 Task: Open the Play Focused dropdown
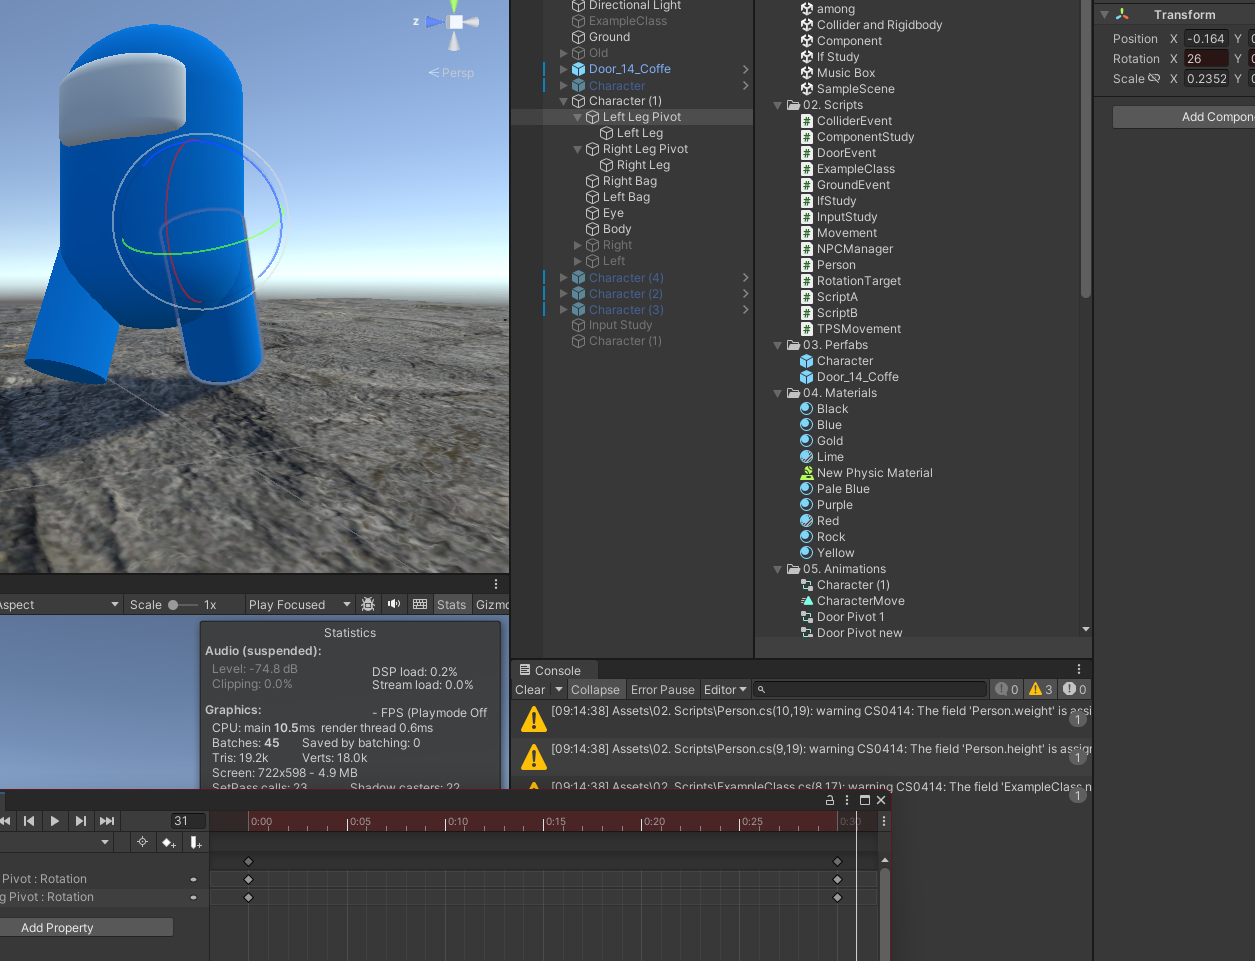(x=299, y=604)
